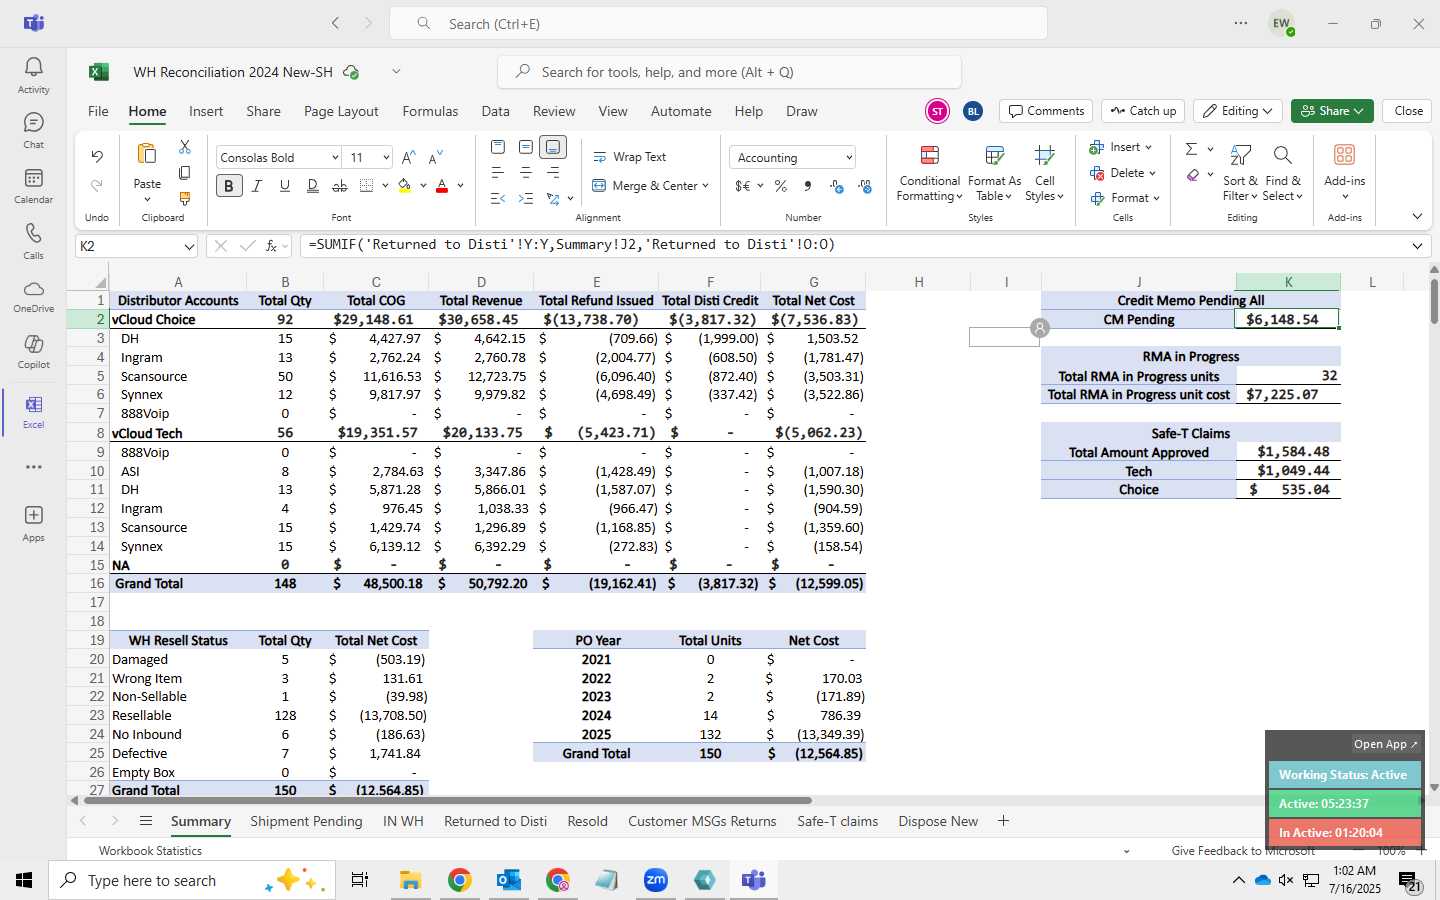
Task: Apply Comma Style number format
Action: point(808,186)
